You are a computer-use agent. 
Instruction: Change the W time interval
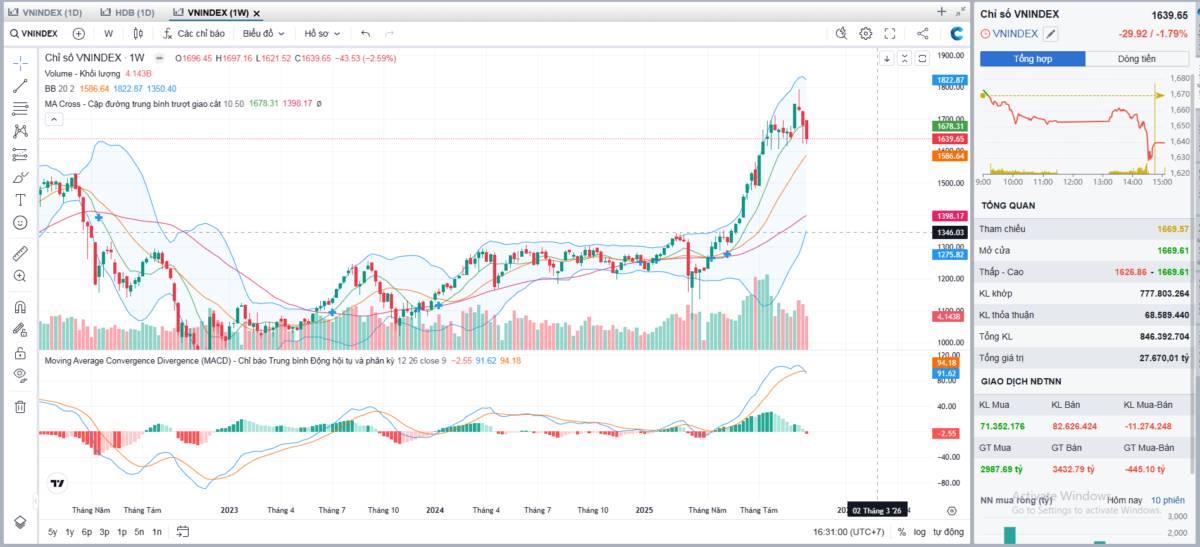coord(108,33)
